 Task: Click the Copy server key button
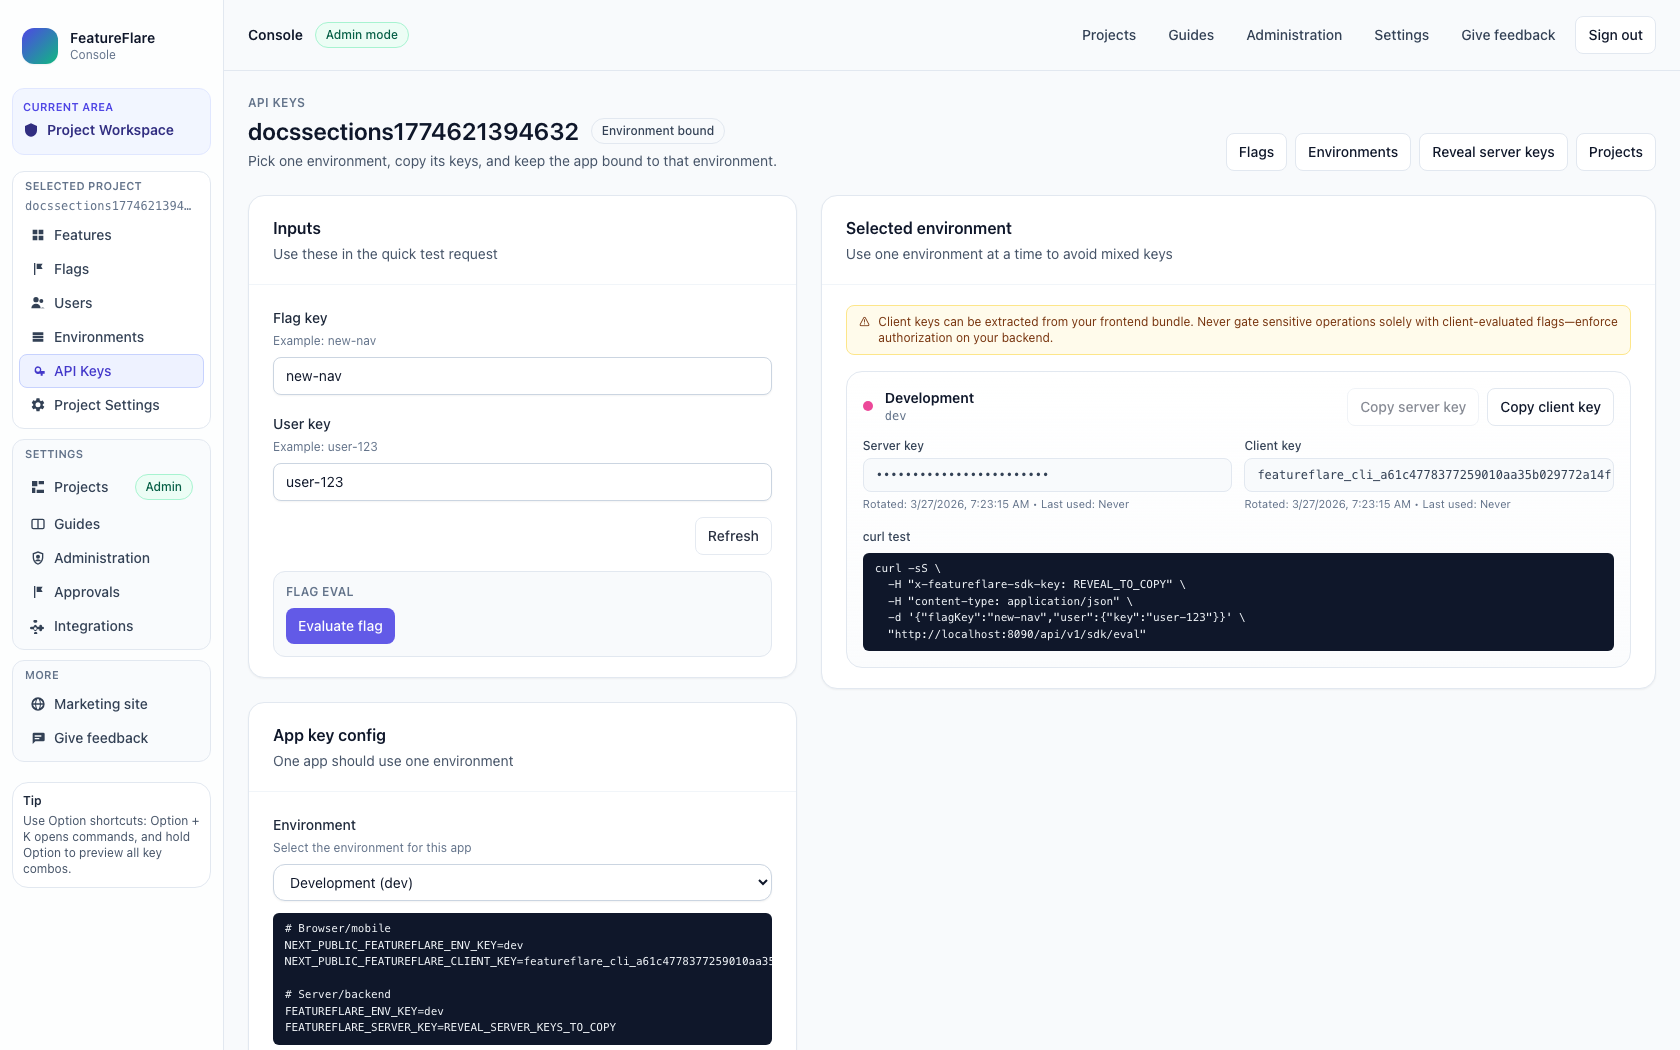(1412, 407)
